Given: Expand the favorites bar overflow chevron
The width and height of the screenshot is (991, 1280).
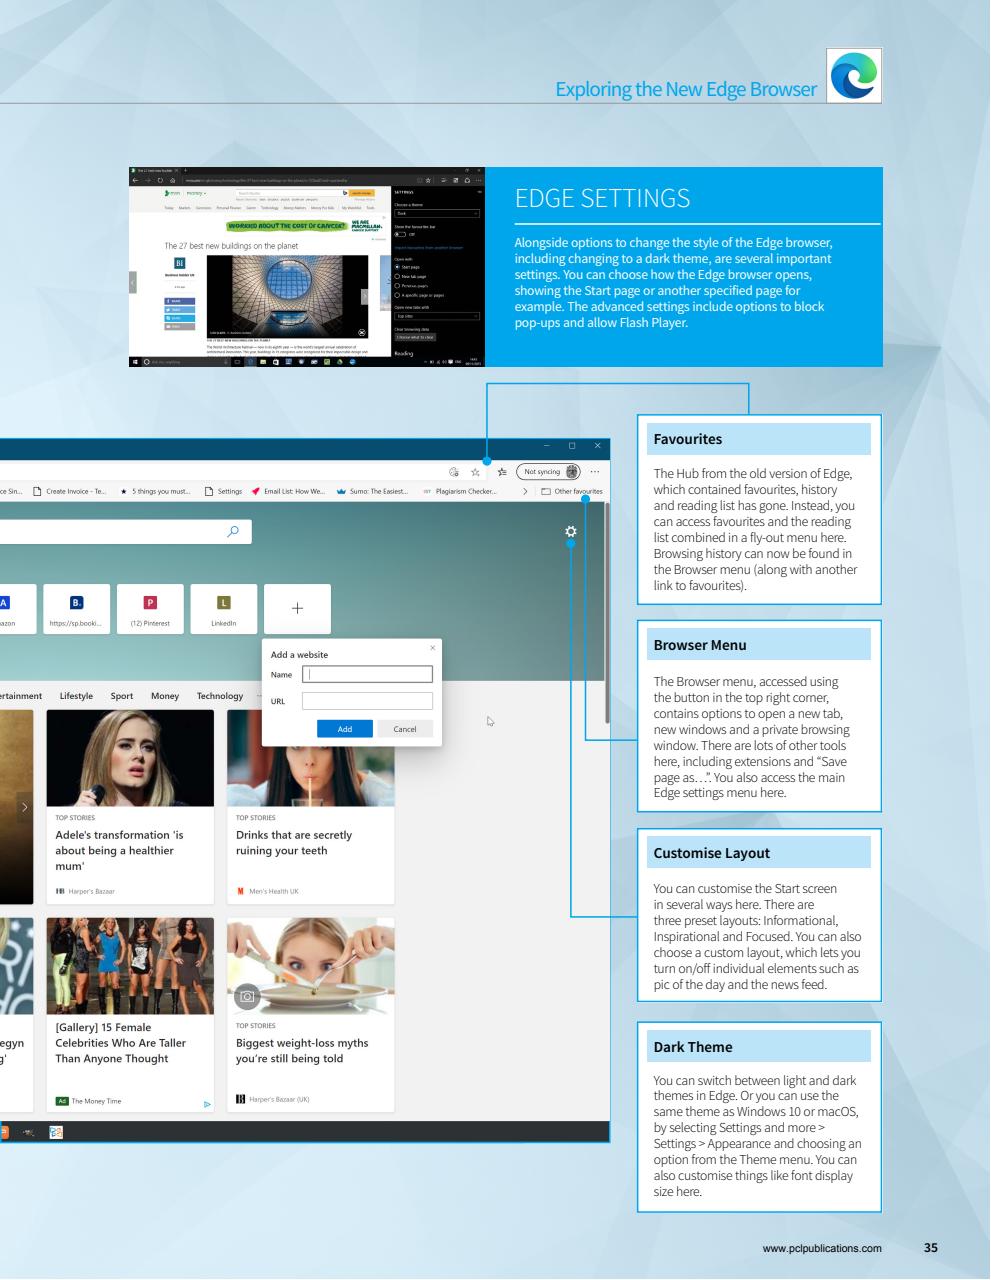Looking at the screenshot, I should 526,492.
